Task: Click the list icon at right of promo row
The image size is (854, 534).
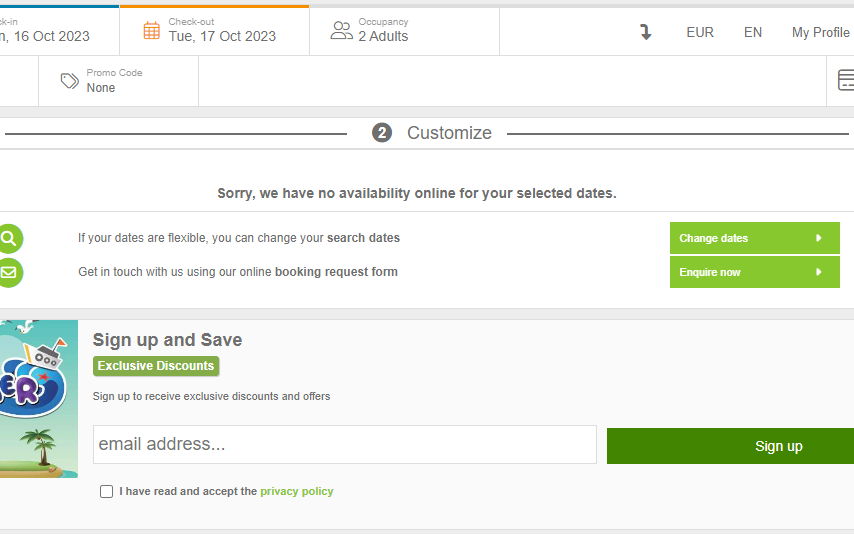Action: (x=846, y=80)
